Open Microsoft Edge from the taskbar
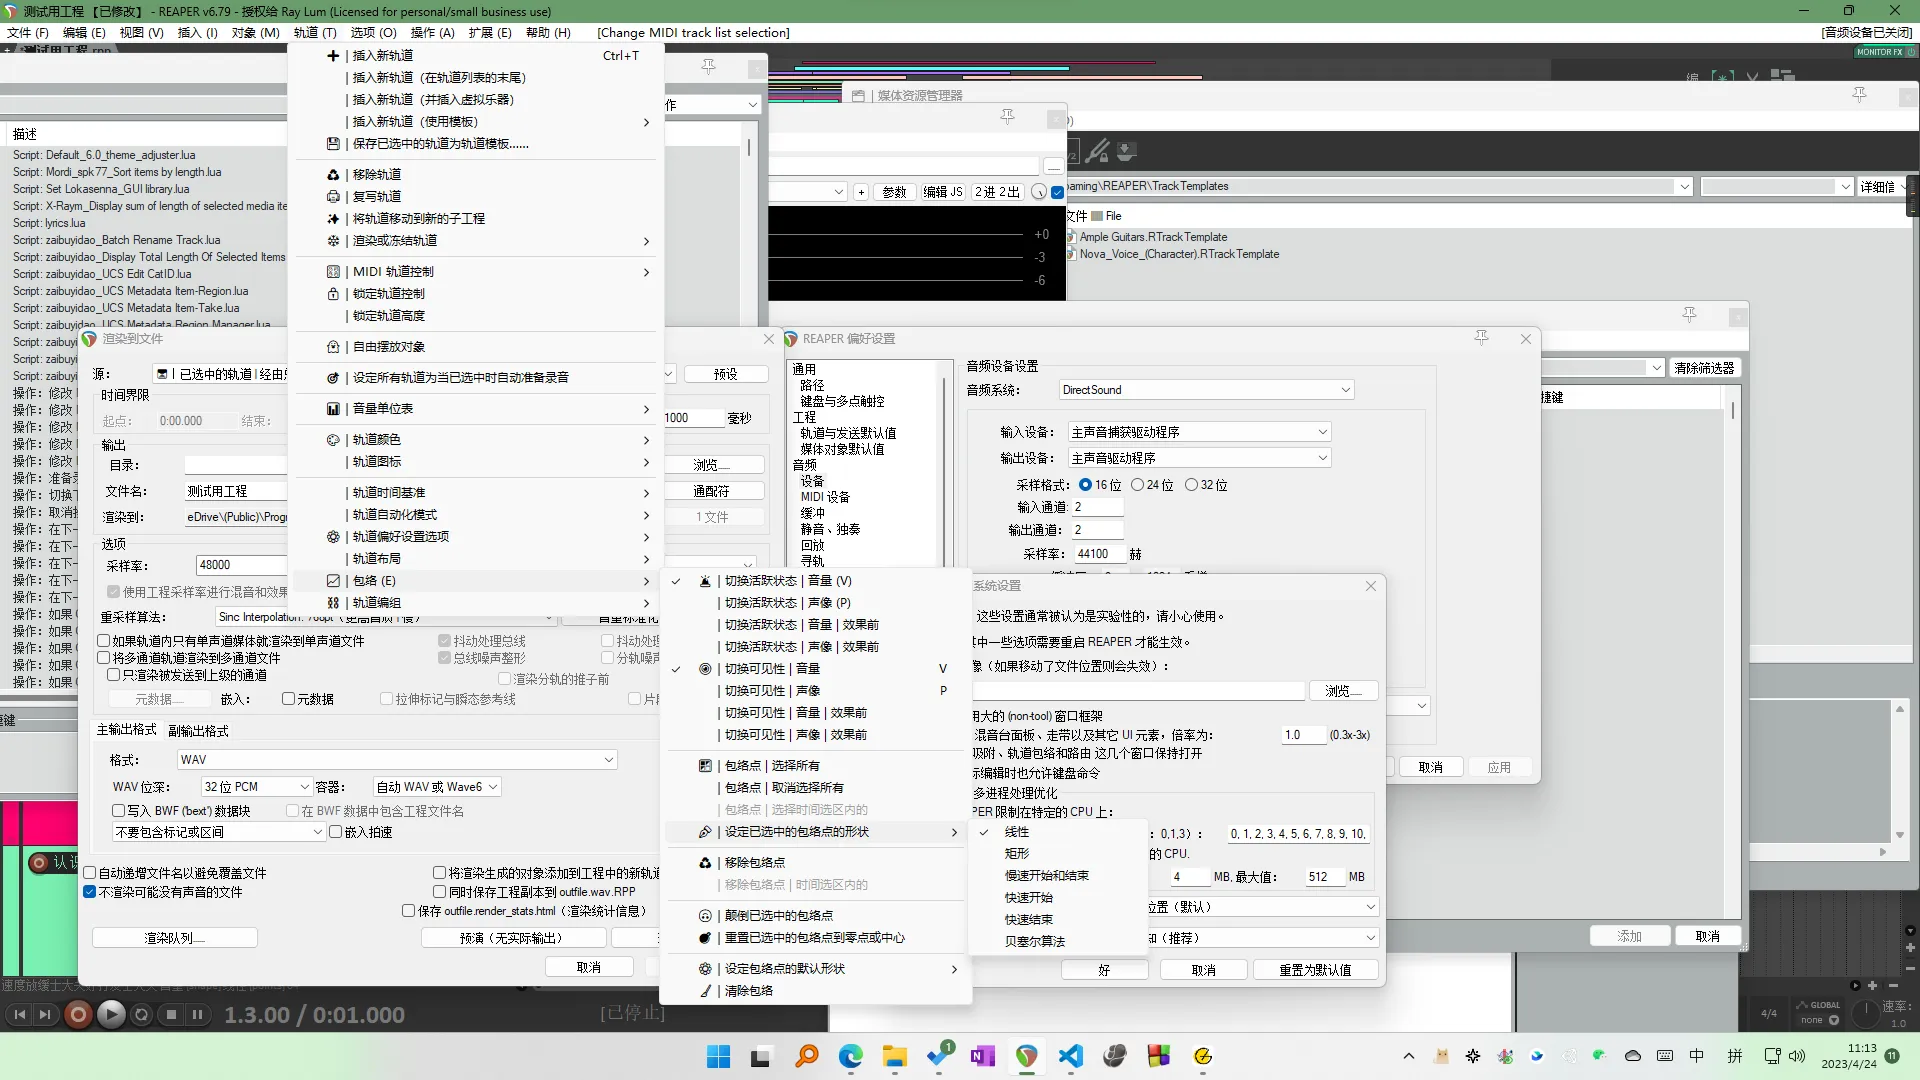This screenshot has height=1080, width=1920. 851,1056
